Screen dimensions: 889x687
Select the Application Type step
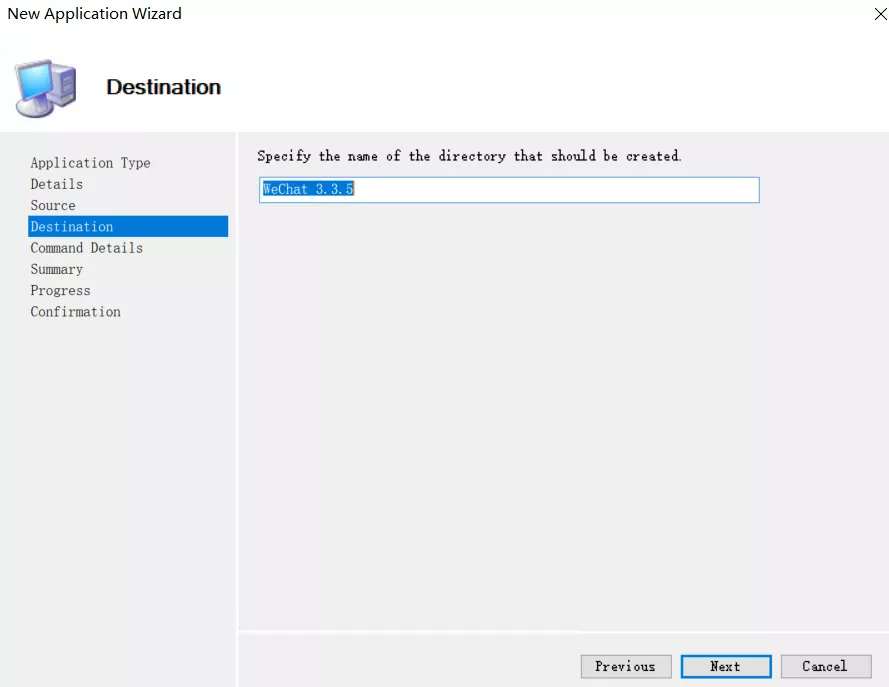[90, 163]
